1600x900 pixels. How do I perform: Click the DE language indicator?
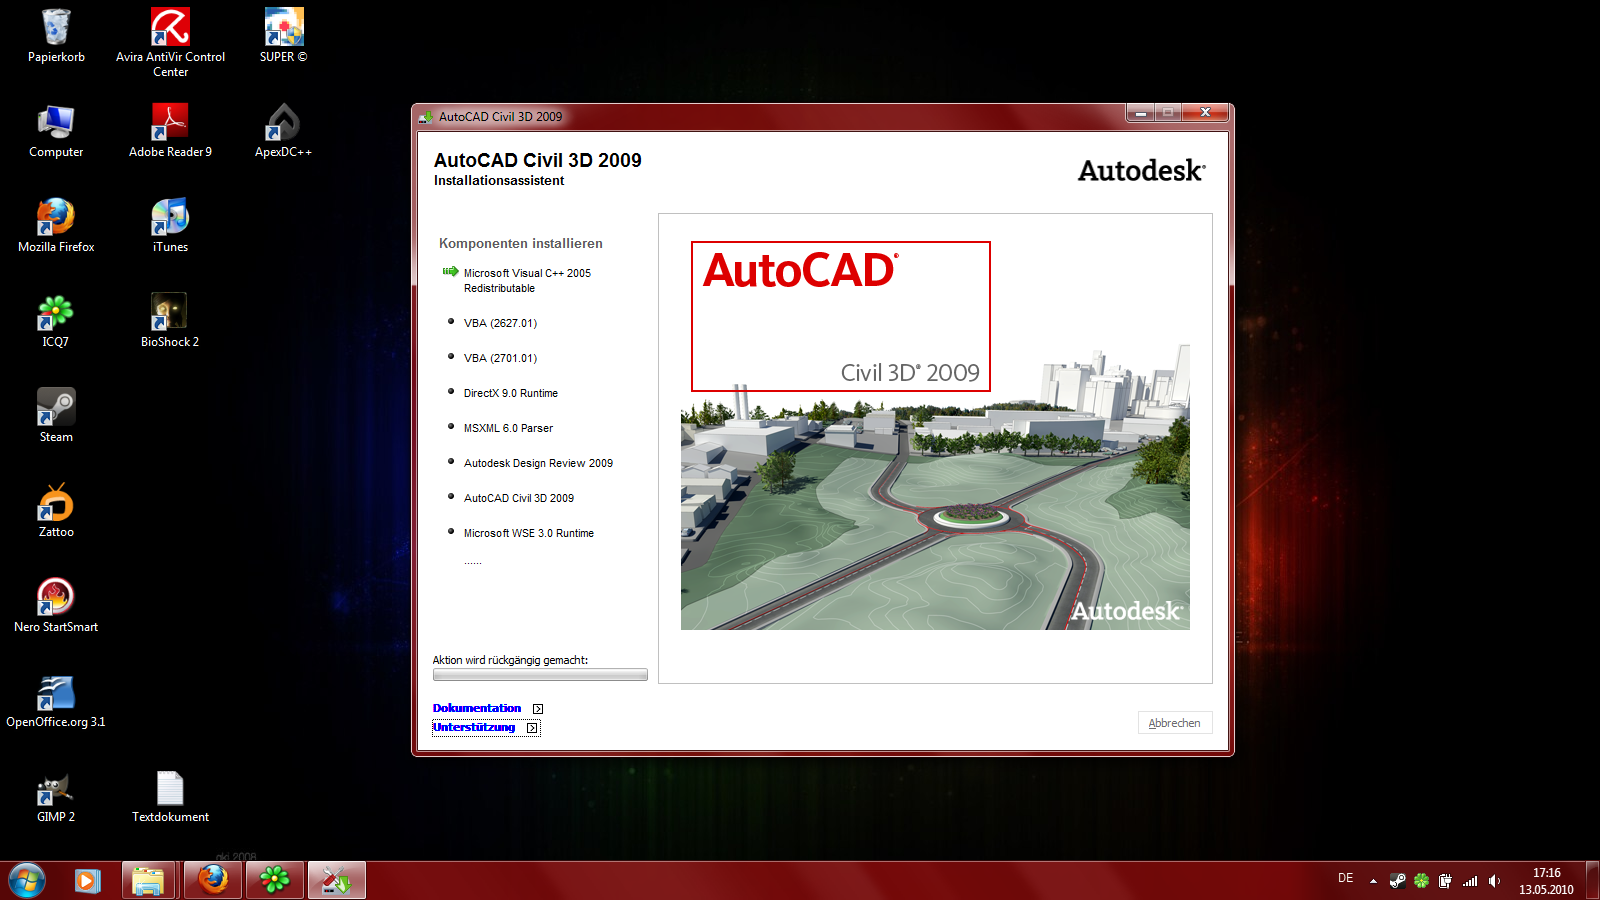coord(1345,878)
